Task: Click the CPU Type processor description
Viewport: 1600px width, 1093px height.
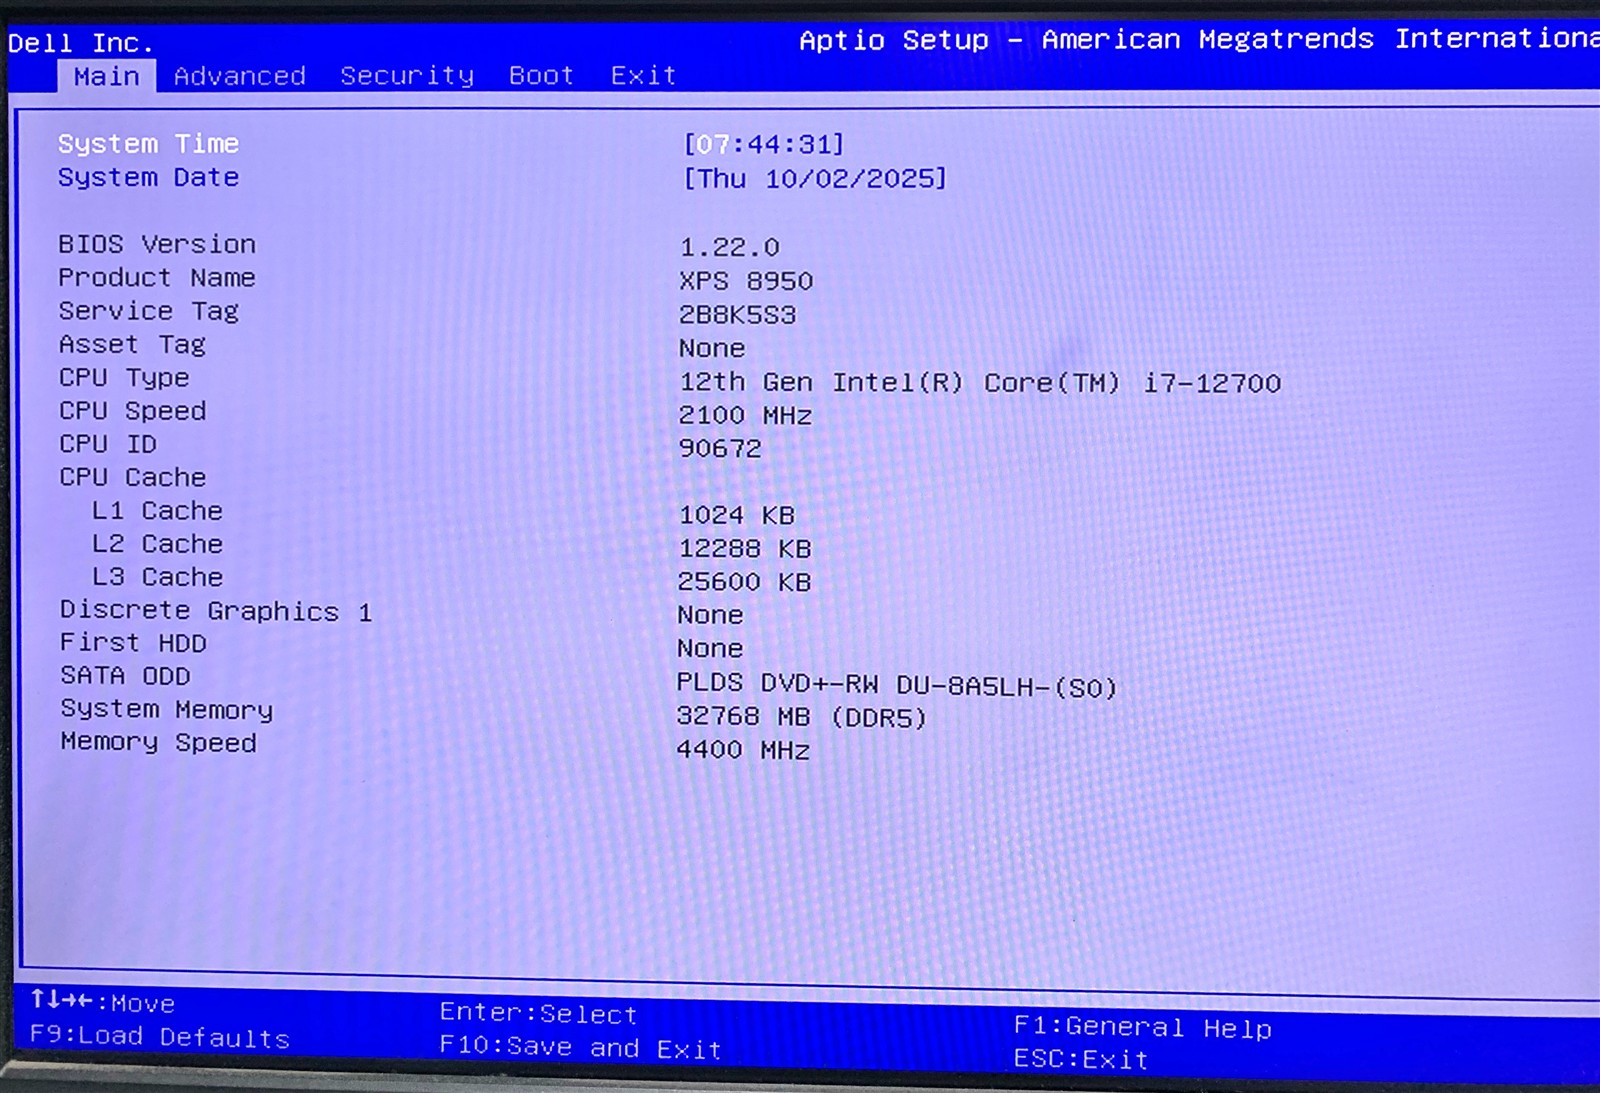Action: (979, 383)
